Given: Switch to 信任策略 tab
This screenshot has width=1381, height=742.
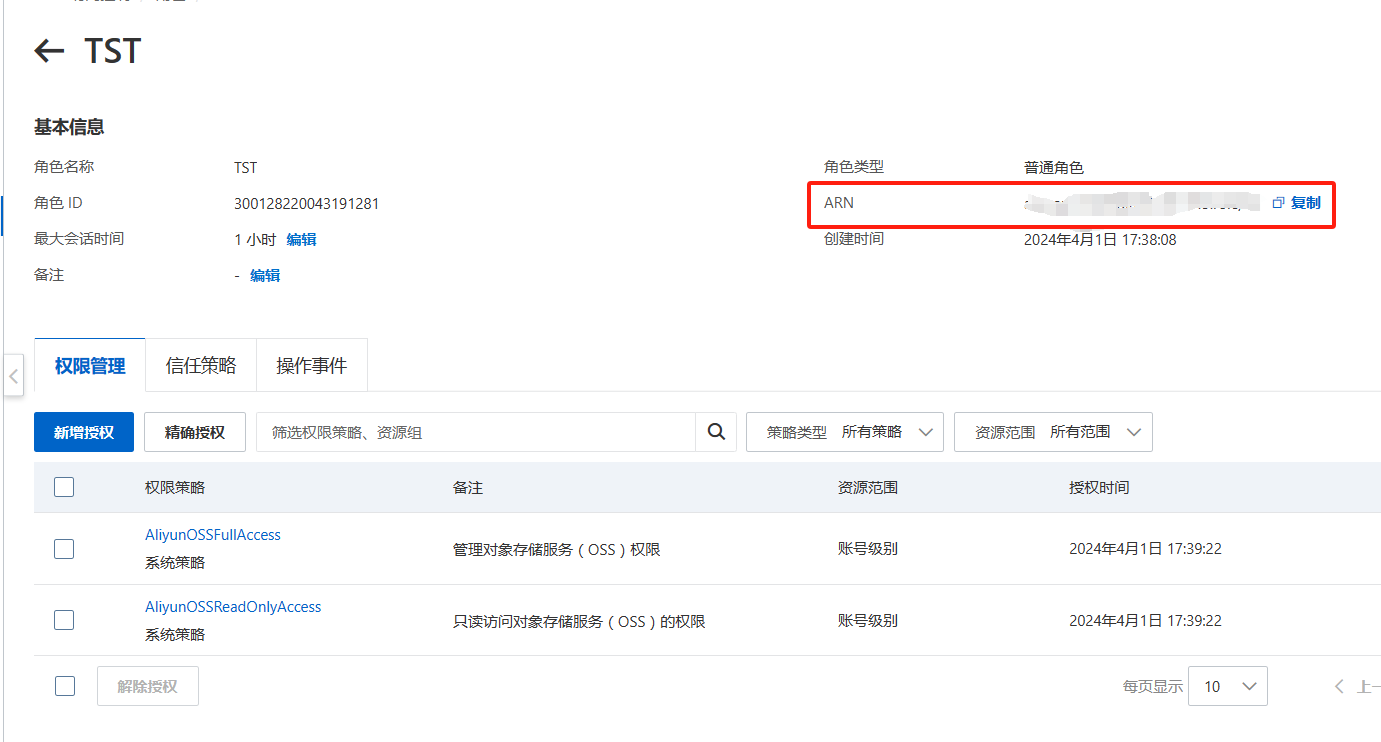Looking at the screenshot, I should click(x=201, y=366).
